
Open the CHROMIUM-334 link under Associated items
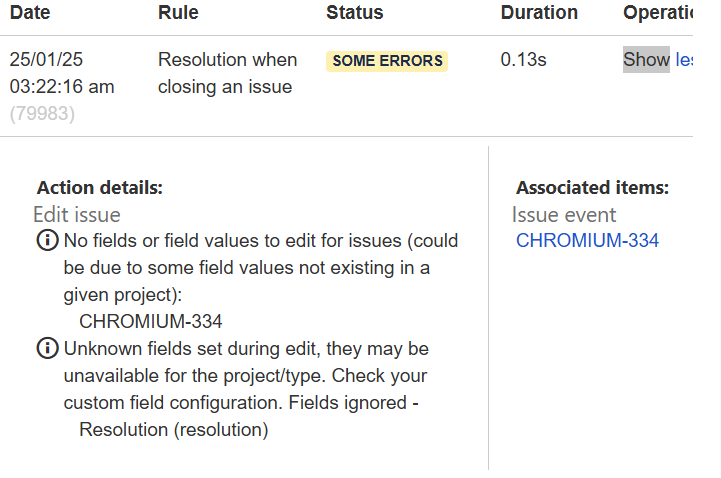pos(587,240)
